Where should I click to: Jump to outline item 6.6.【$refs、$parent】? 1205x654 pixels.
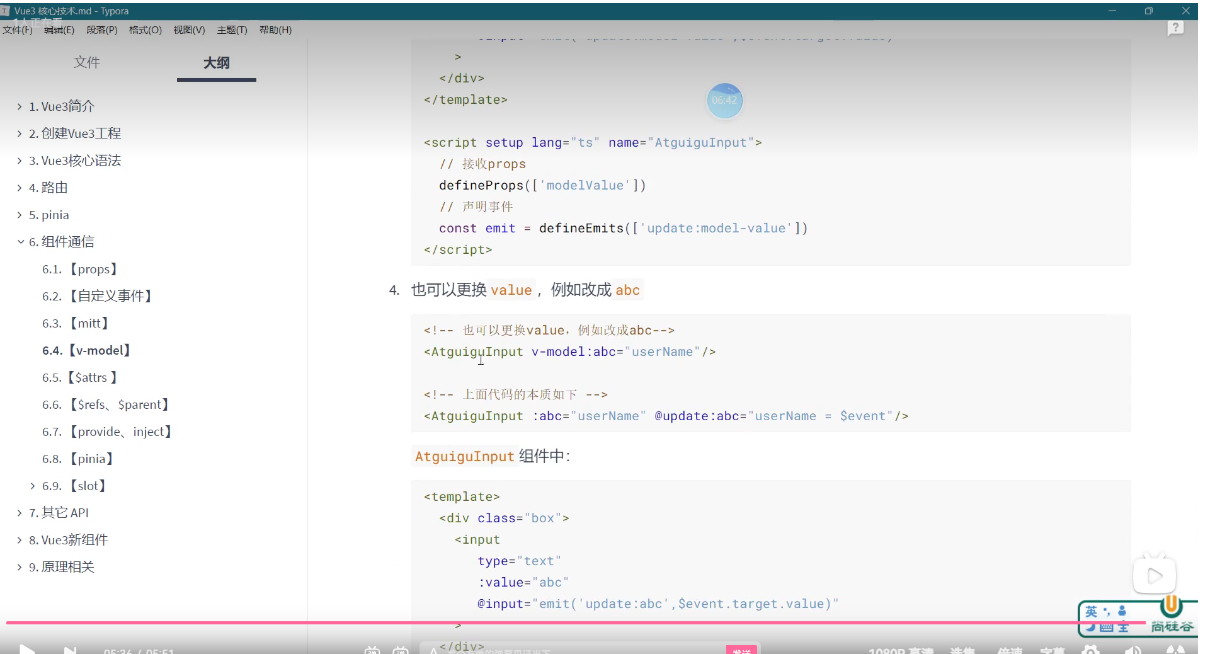click(106, 404)
